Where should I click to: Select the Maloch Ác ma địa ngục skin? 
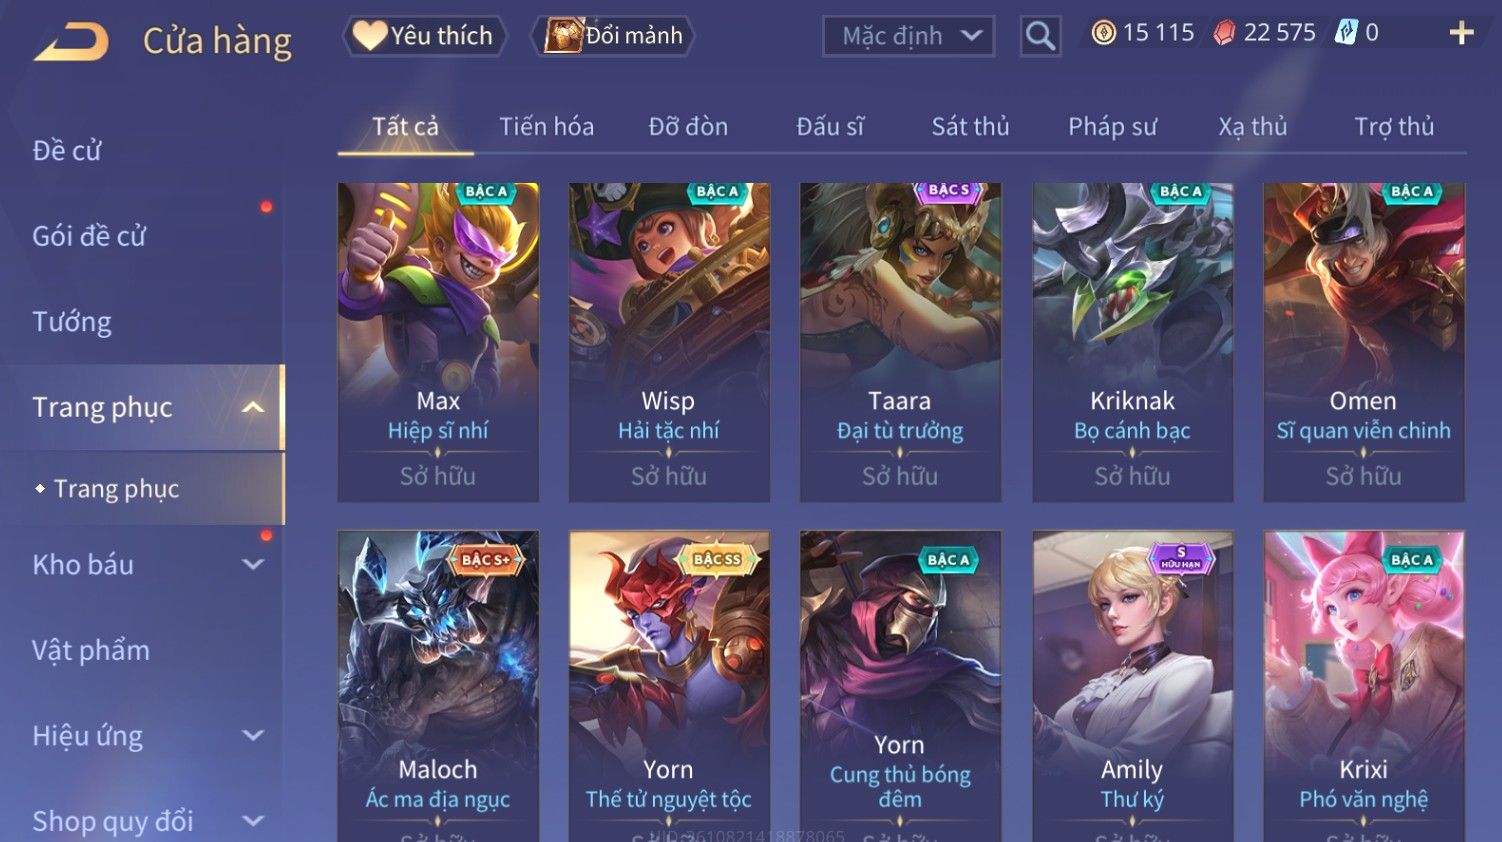438,686
